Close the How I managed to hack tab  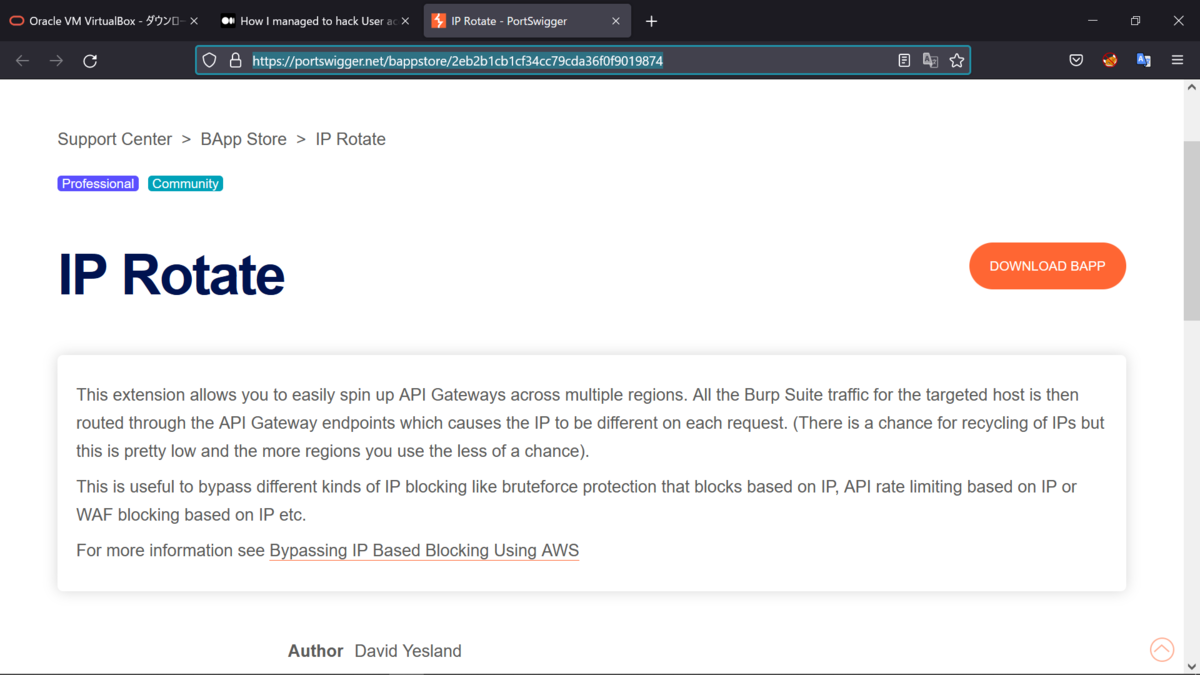pyautogui.click(x=405, y=21)
